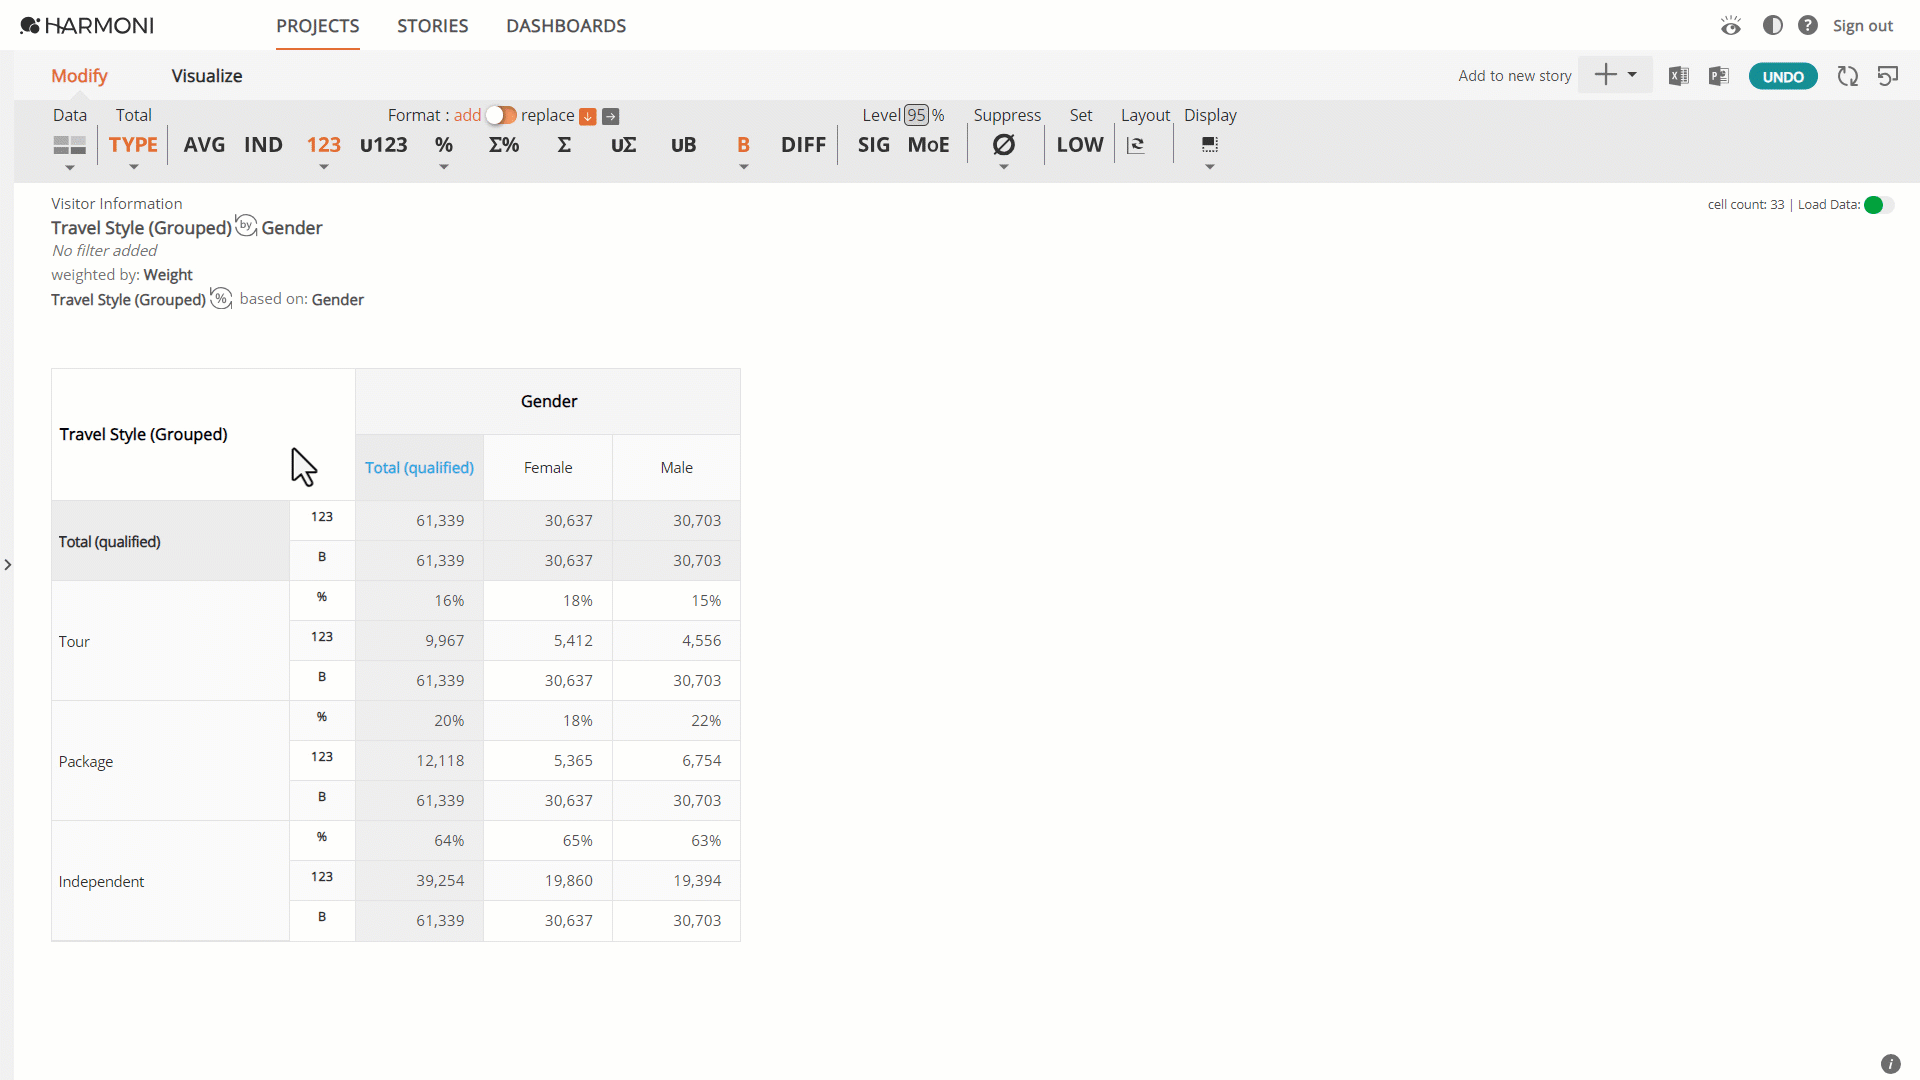The height and width of the screenshot is (1080, 1920).
Task: Select the Tour row label
Action: coord(170,641)
